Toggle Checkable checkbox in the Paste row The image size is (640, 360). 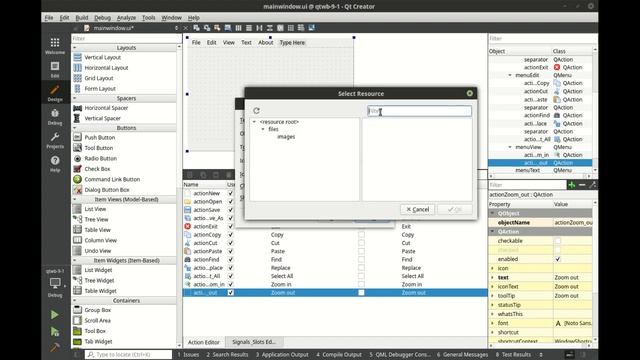(361, 251)
